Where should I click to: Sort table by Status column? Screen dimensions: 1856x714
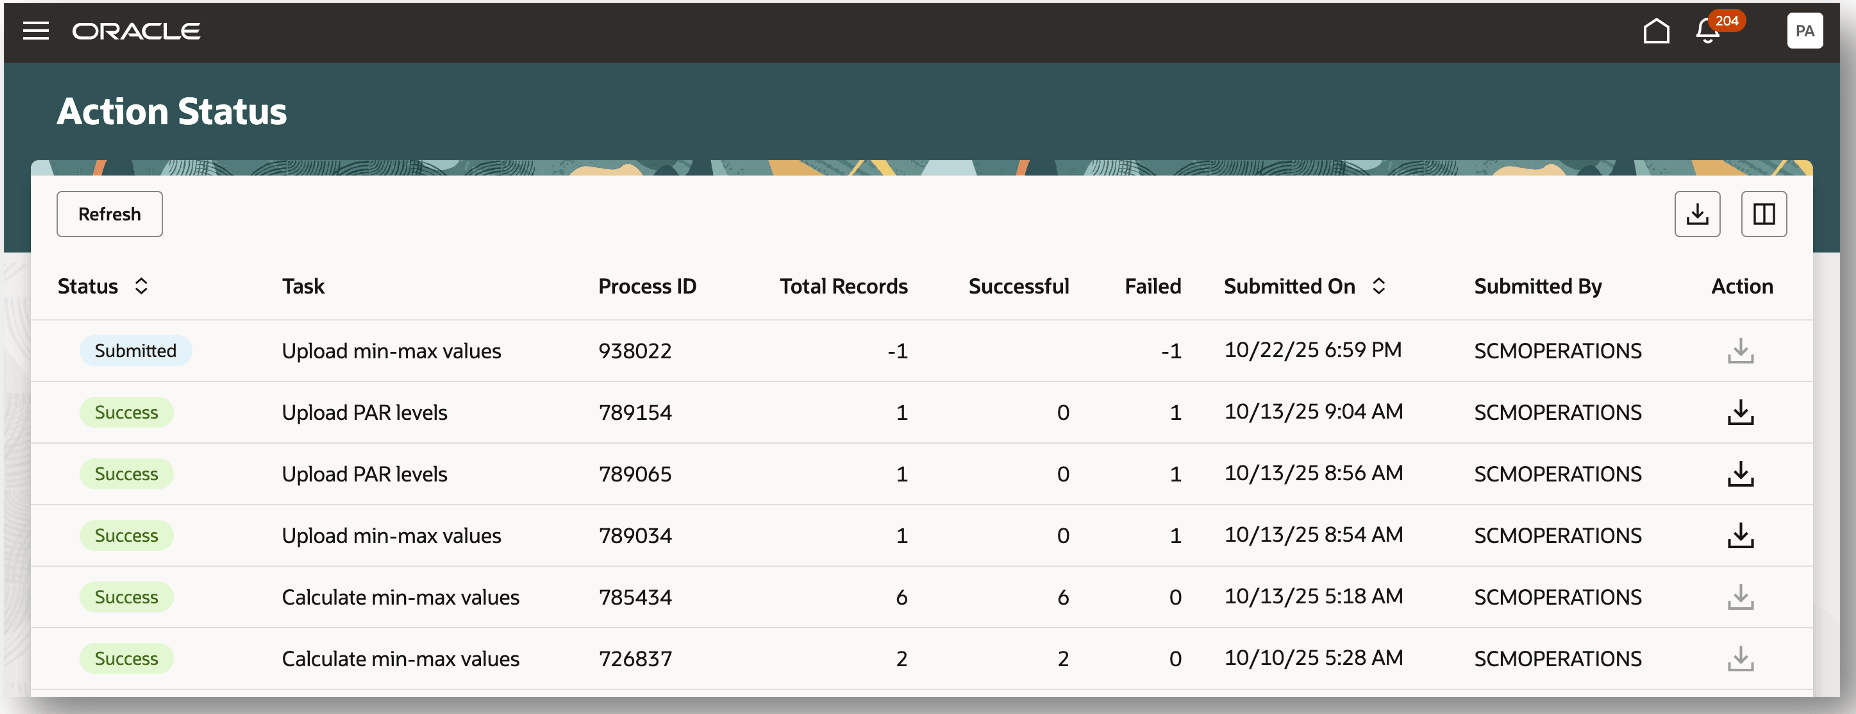coord(141,286)
